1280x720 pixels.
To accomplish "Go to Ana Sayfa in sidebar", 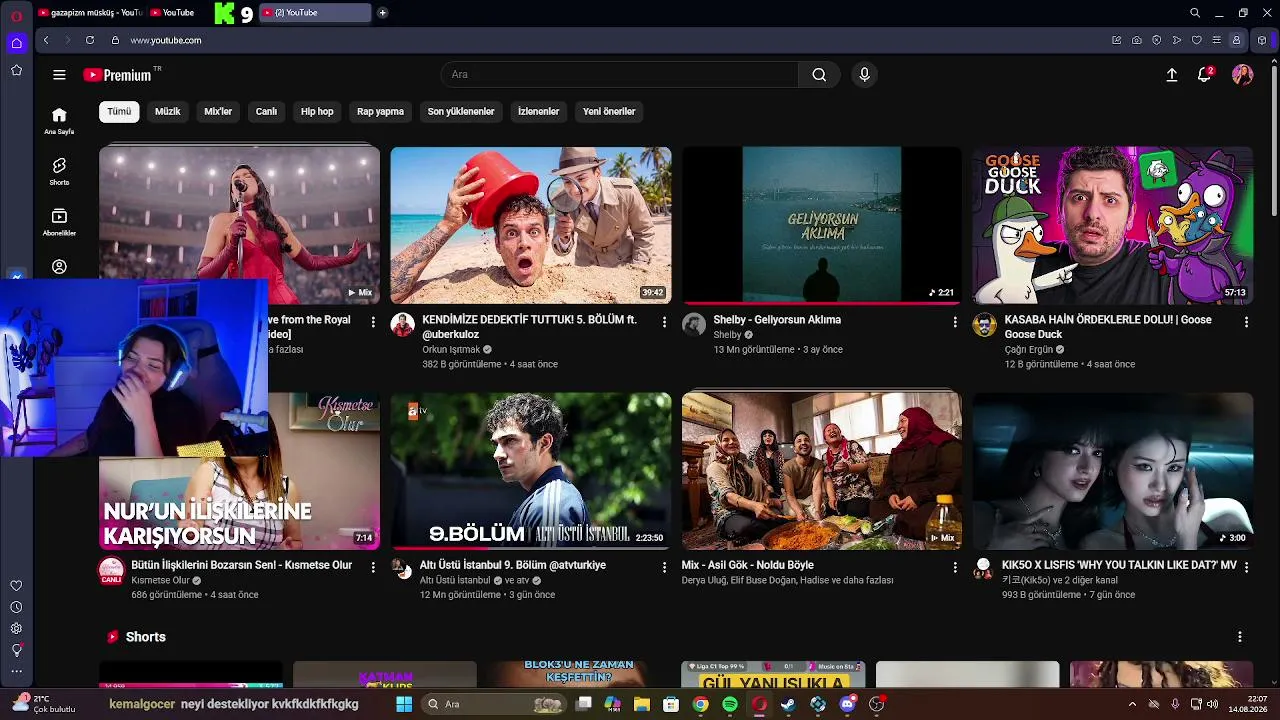I will (59, 120).
